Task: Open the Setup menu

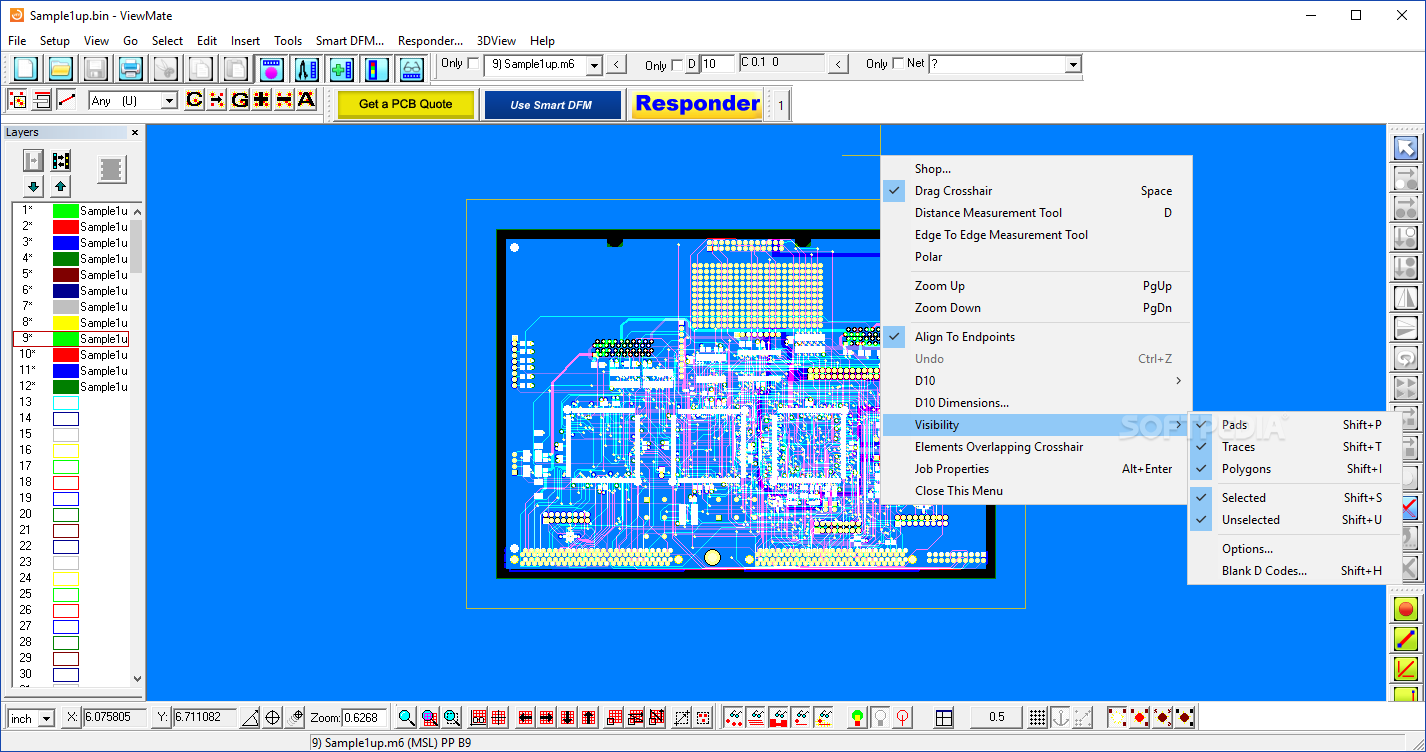Action: point(55,41)
